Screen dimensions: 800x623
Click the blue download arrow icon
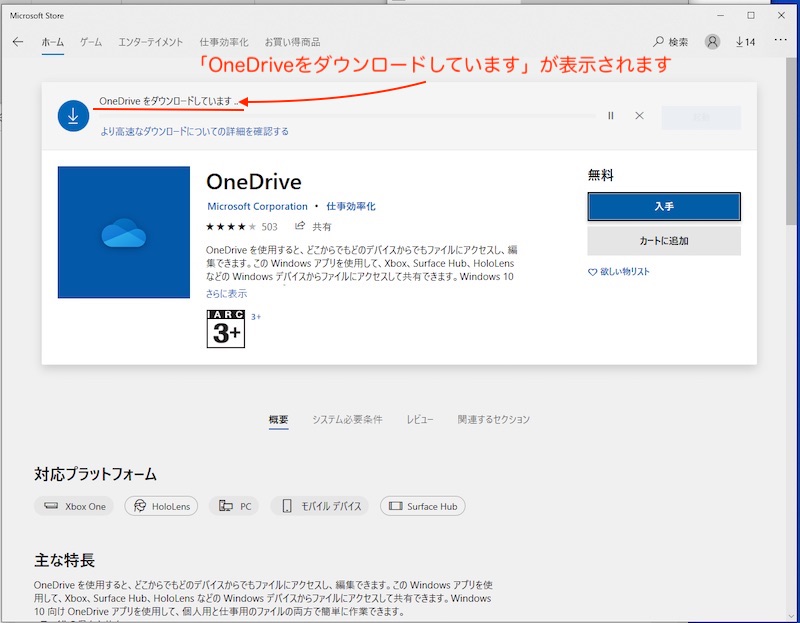(73, 116)
